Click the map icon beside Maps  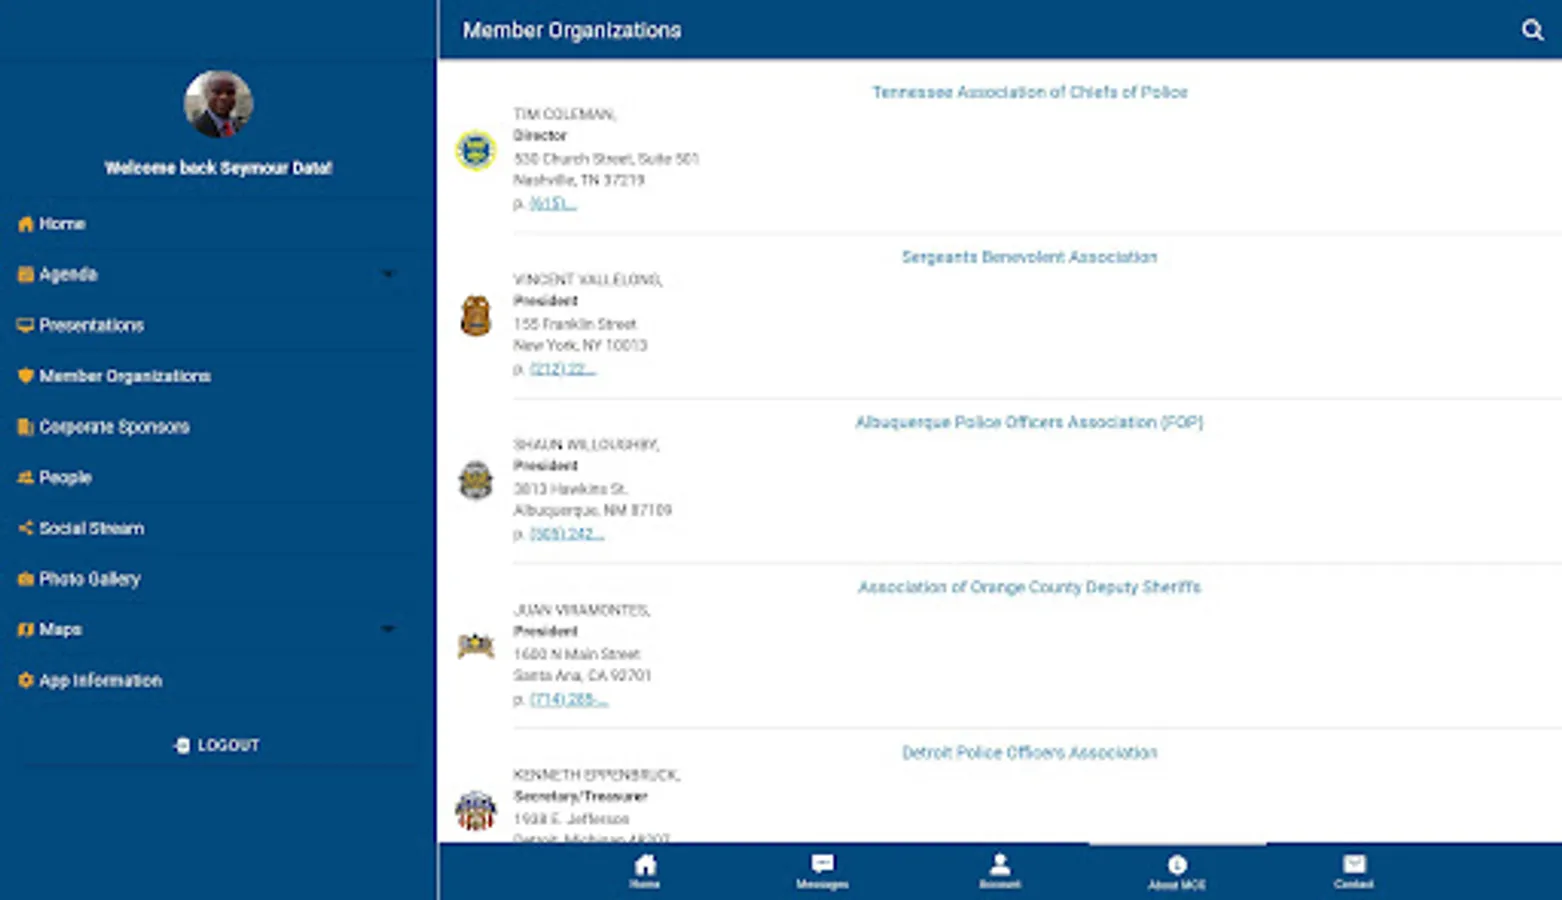(x=25, y=630)
